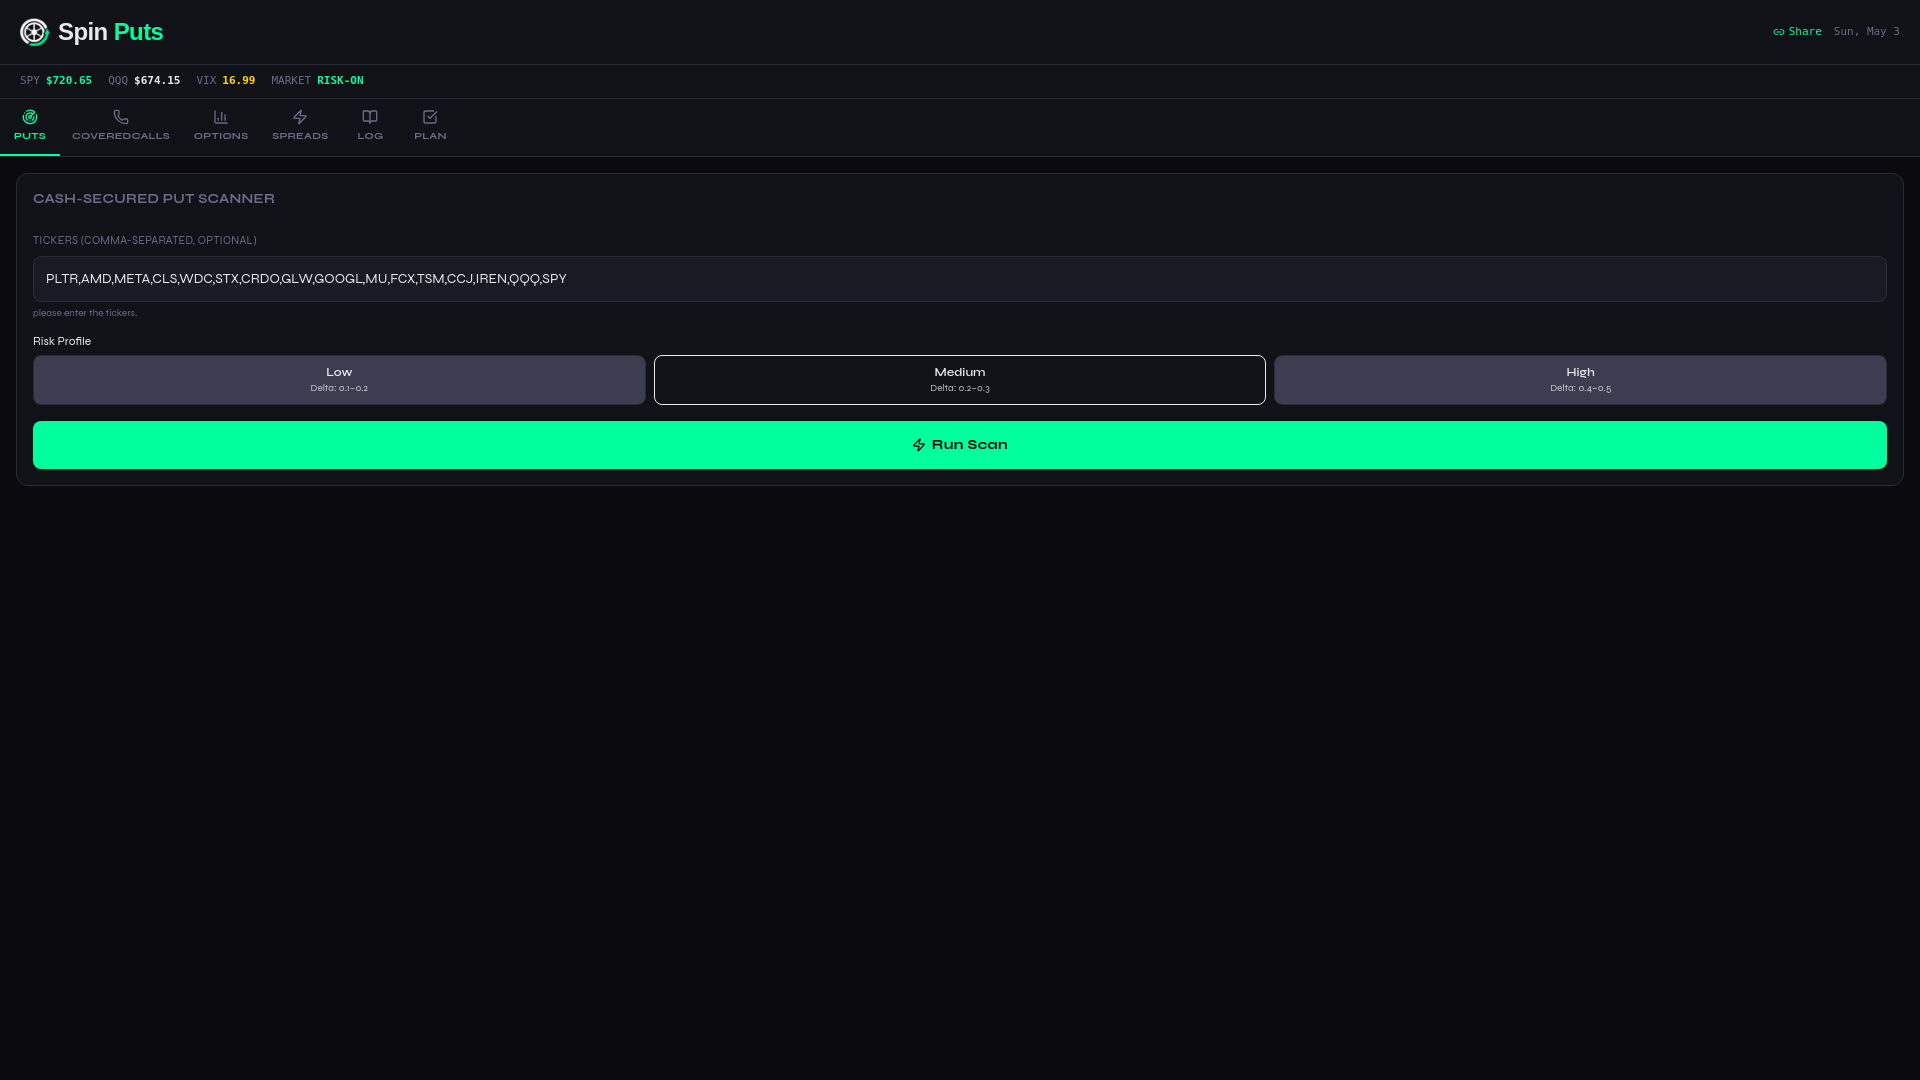1920x1080 pixels.
Task: Switch to the PUTS tab label
Action: pos(30,136)
